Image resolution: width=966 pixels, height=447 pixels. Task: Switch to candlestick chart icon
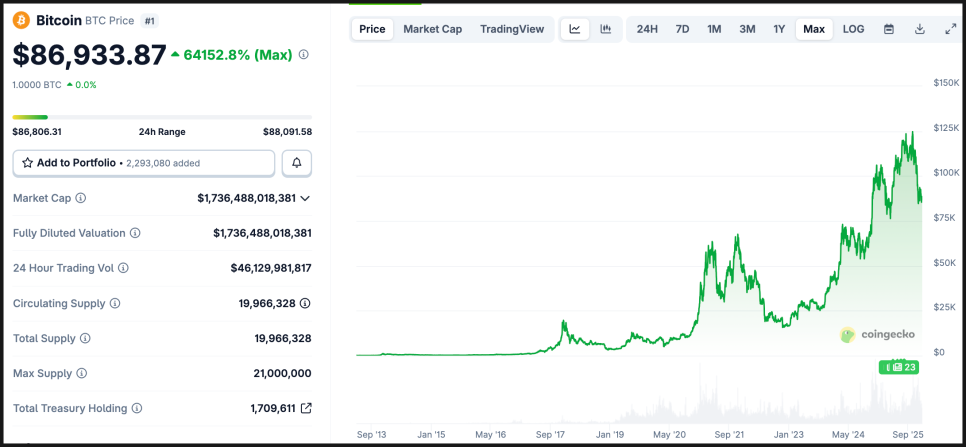tap(605, 29)
